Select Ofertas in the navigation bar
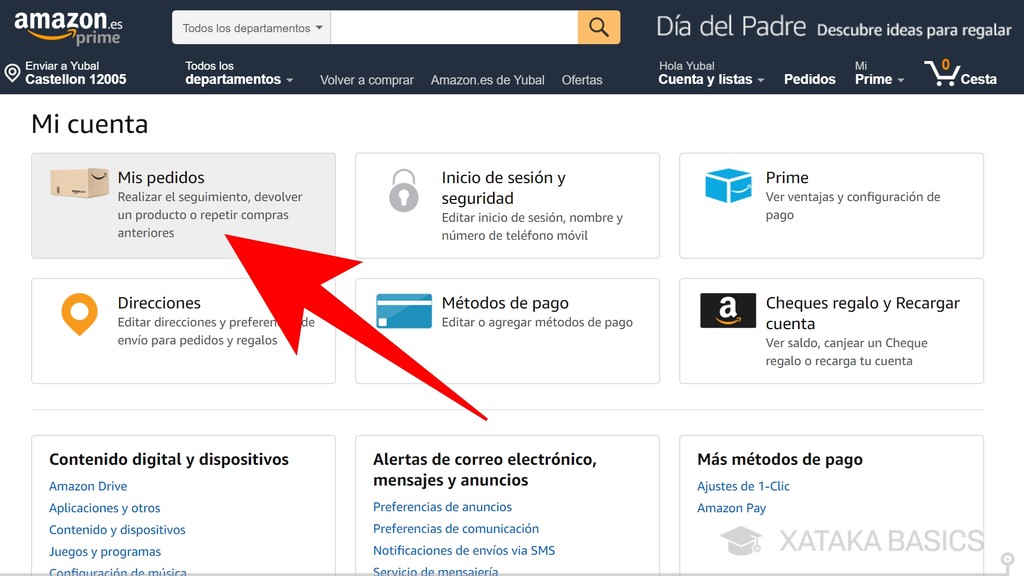1024x576 pixels. [x=582, y=79]
